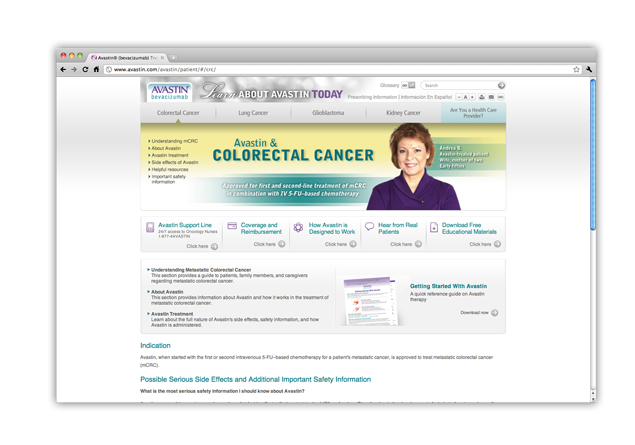Click here arrow under Avastin Support Line
Screen dimensions: 635x445
click(214, 246)
